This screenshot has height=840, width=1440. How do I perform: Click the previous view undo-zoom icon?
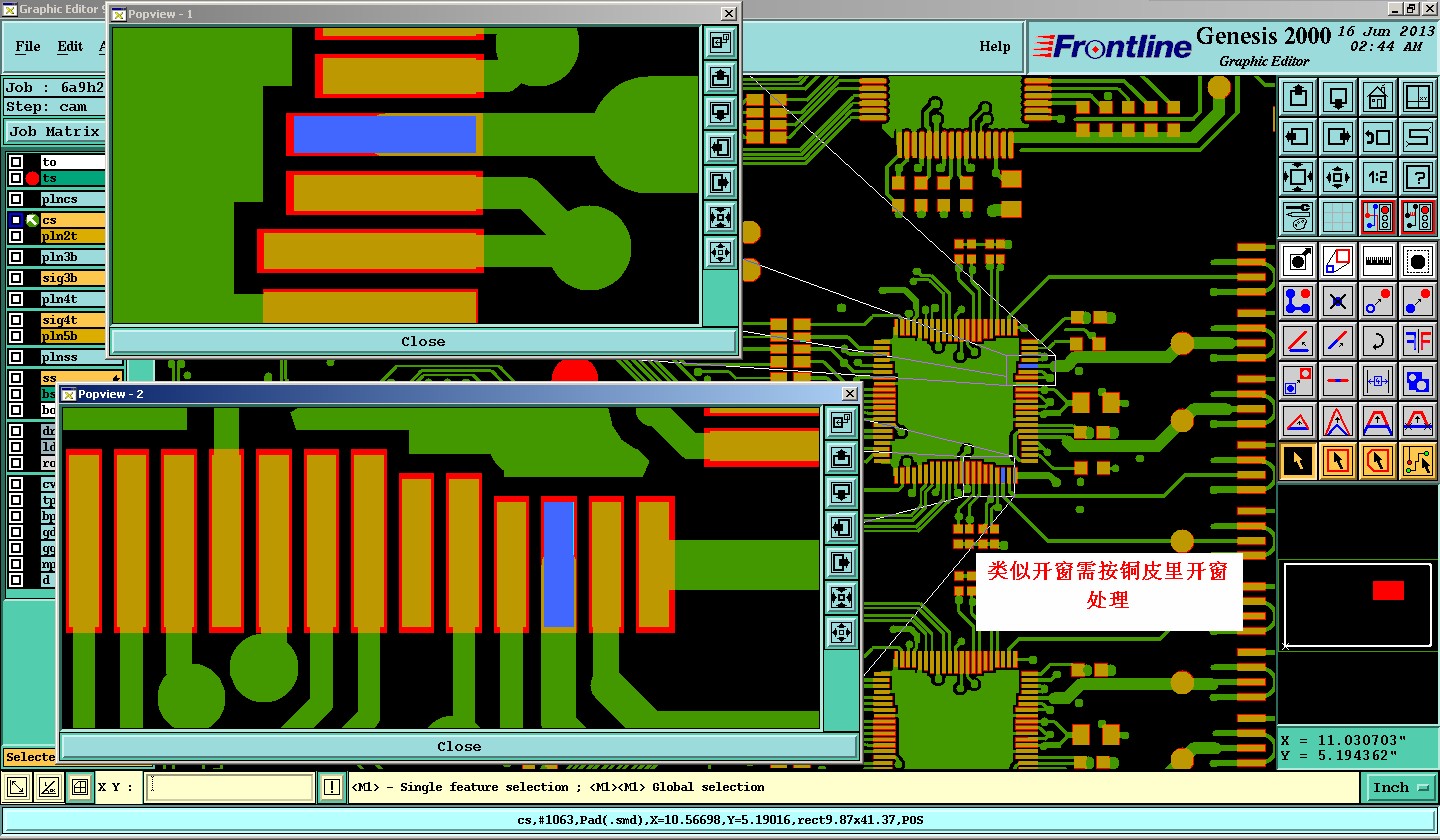(x=1377, y=137)
